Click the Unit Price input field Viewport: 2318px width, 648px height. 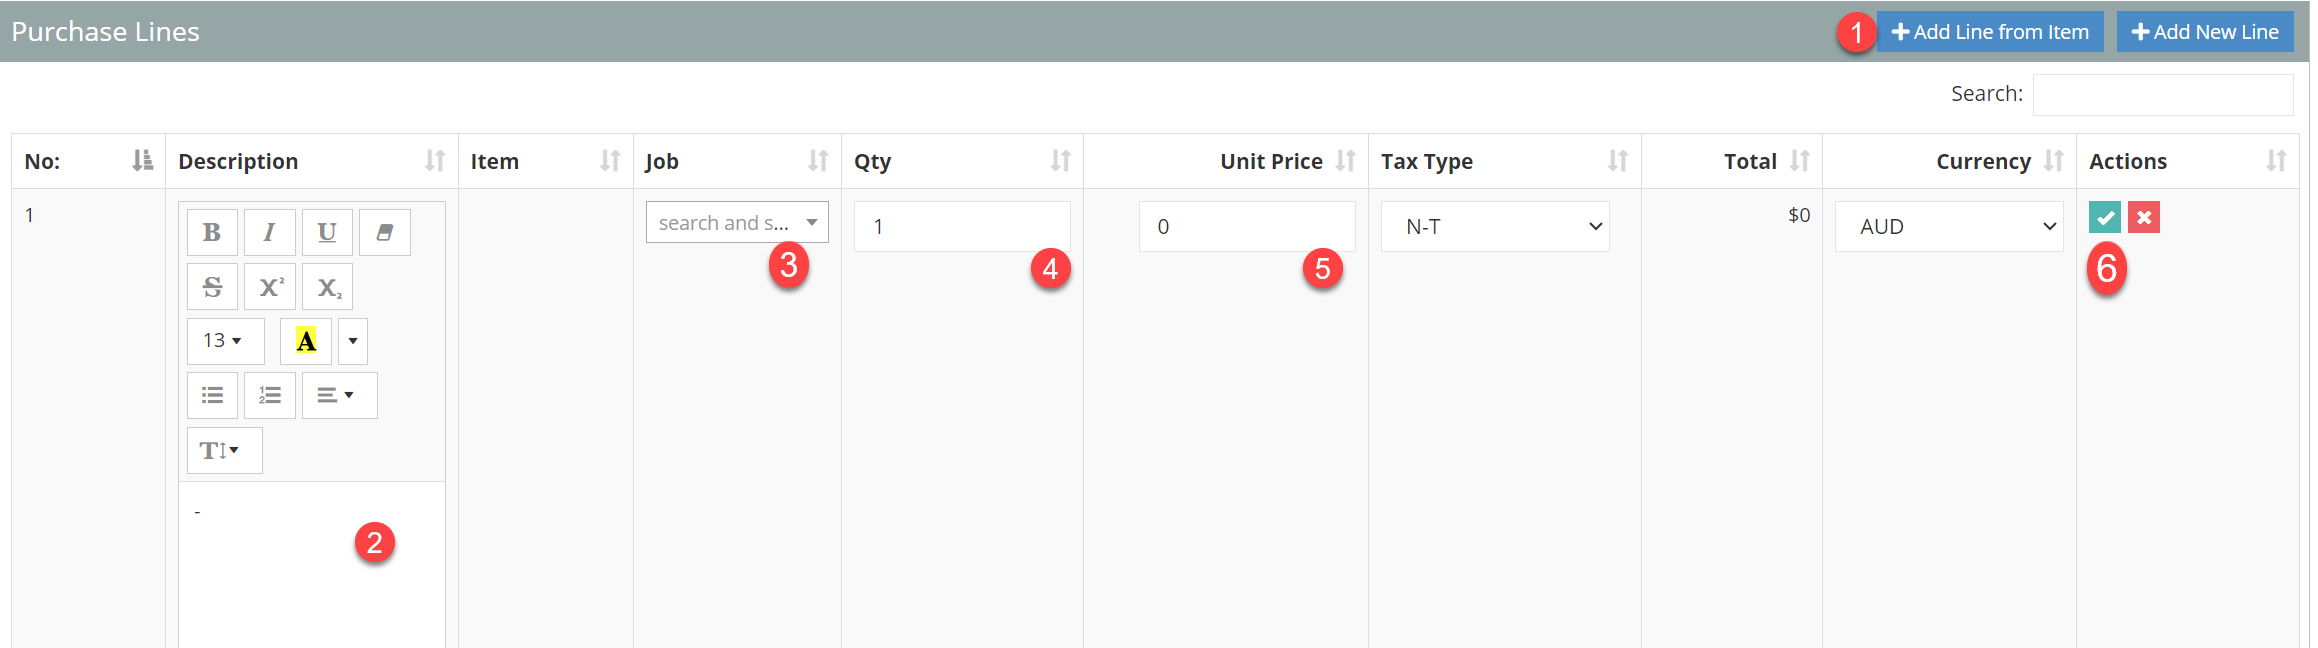[1247, 226]
